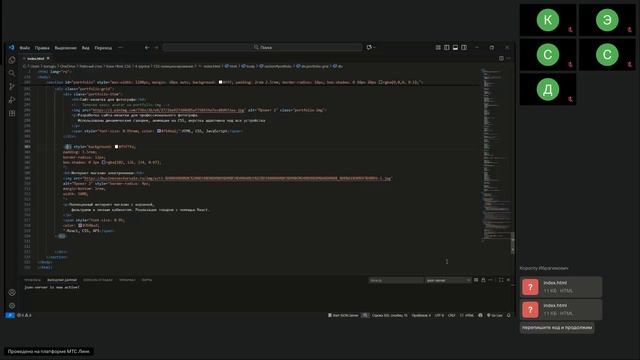This screenshot has width=640, height=360.
Task: Open the second index.html attachment in chat
Action: tap(561, 309)
